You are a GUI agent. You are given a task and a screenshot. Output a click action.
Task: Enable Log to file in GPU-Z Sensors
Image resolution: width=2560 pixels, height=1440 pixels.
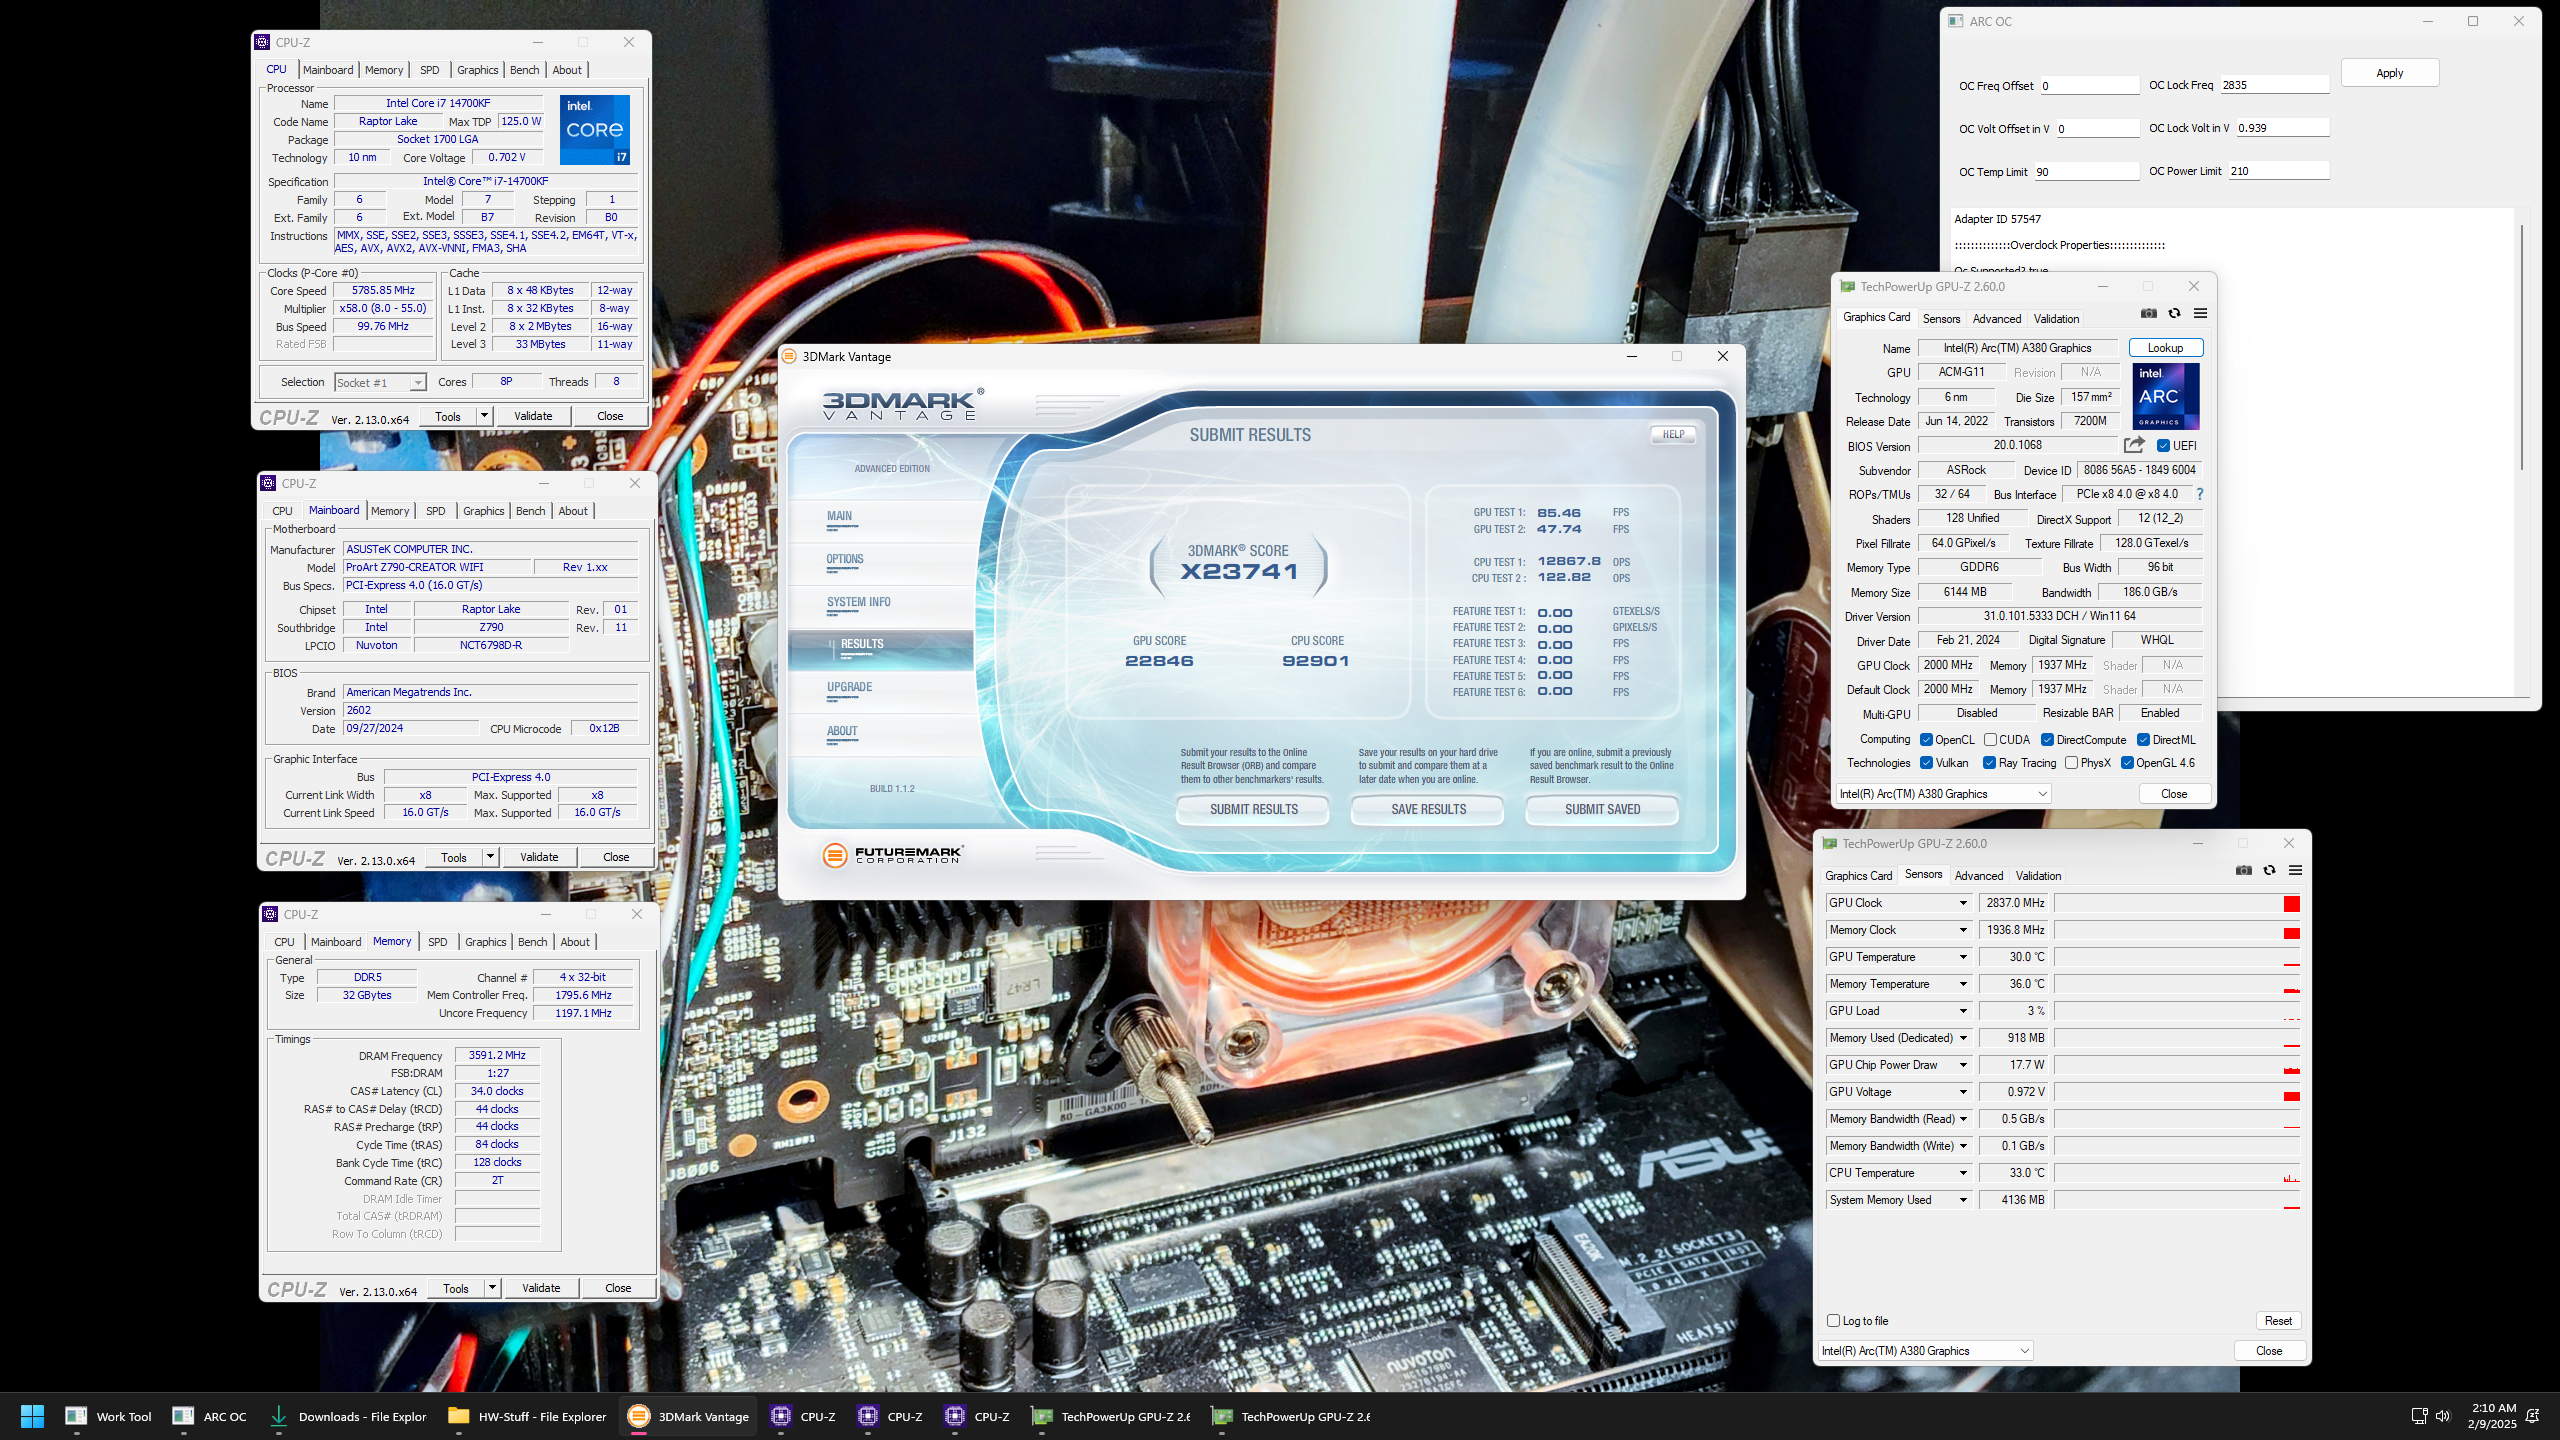click(x=1833, y=1321)
